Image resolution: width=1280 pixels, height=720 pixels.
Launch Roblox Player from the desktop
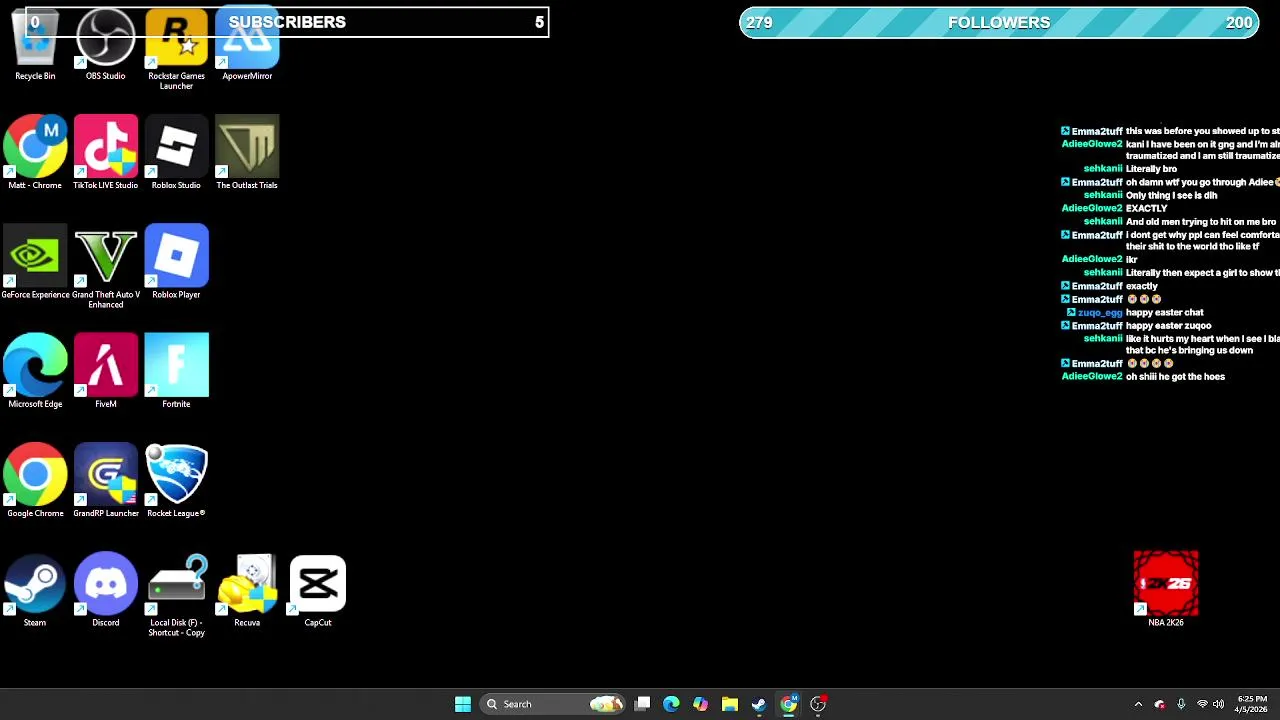(176, 262)
